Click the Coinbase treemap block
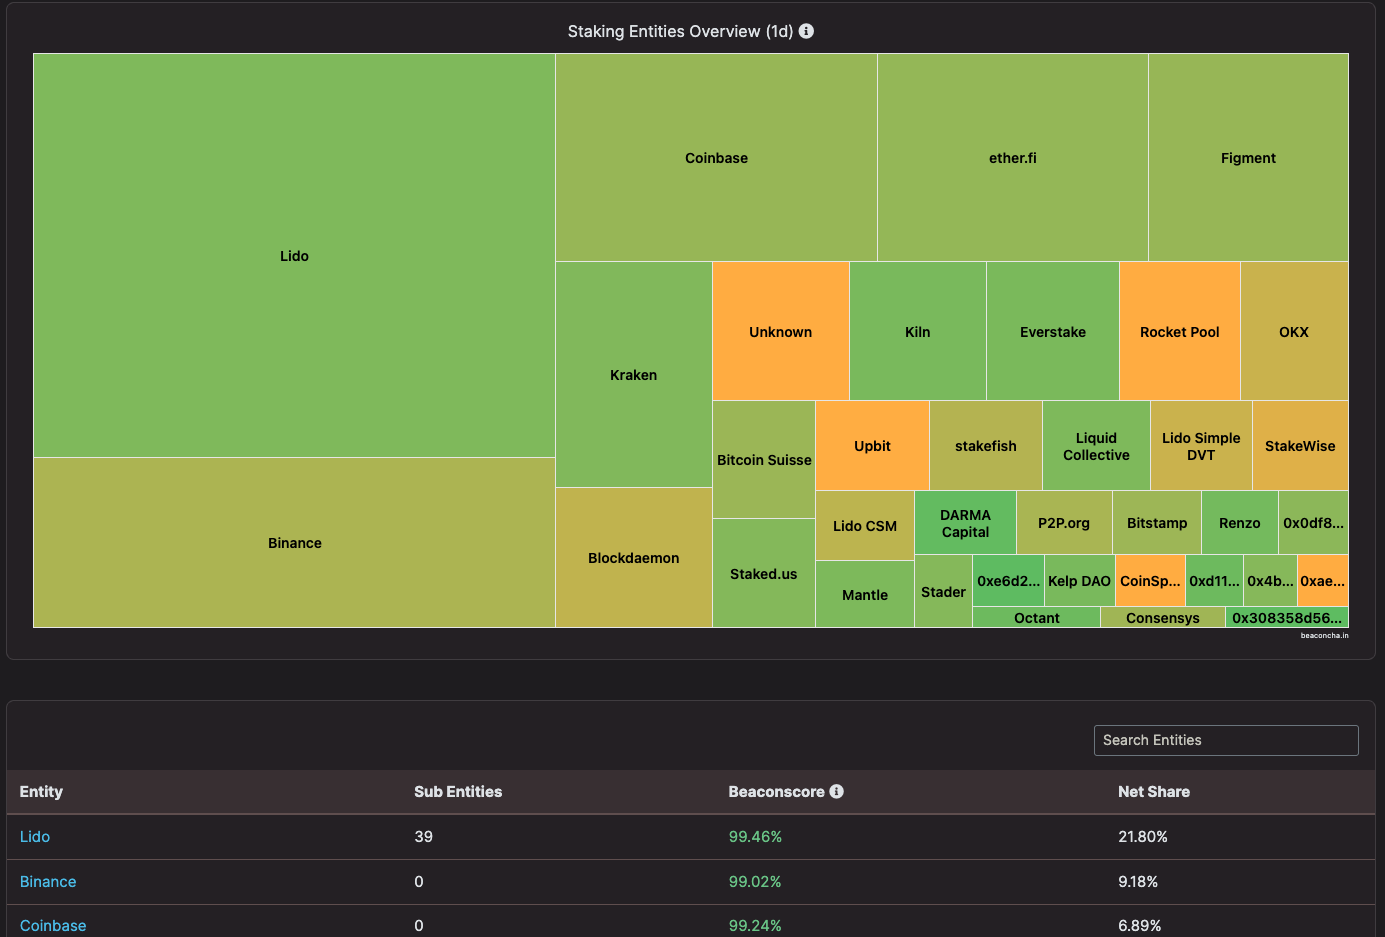The width and height of the screenshot is (1385, 937). coord(716,158)
